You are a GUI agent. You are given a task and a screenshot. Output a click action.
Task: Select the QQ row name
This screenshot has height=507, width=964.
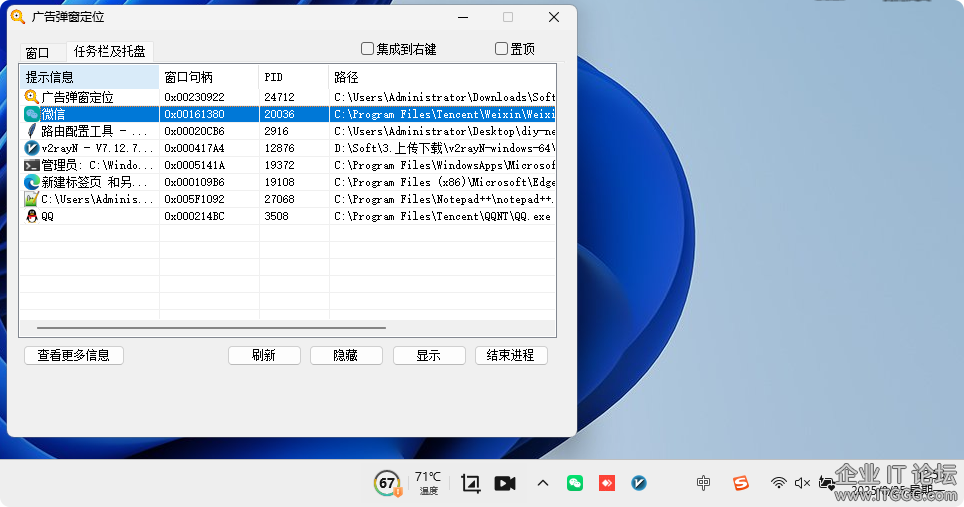click(x=47, y=216)
